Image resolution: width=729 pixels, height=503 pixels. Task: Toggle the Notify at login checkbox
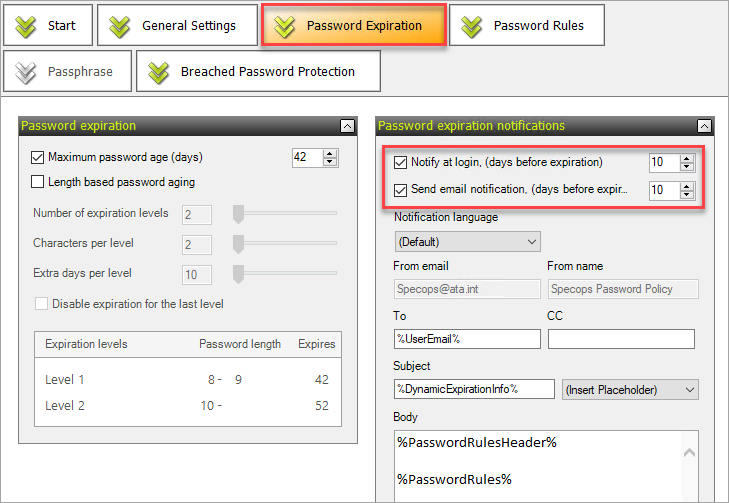[x=400, y=162]
